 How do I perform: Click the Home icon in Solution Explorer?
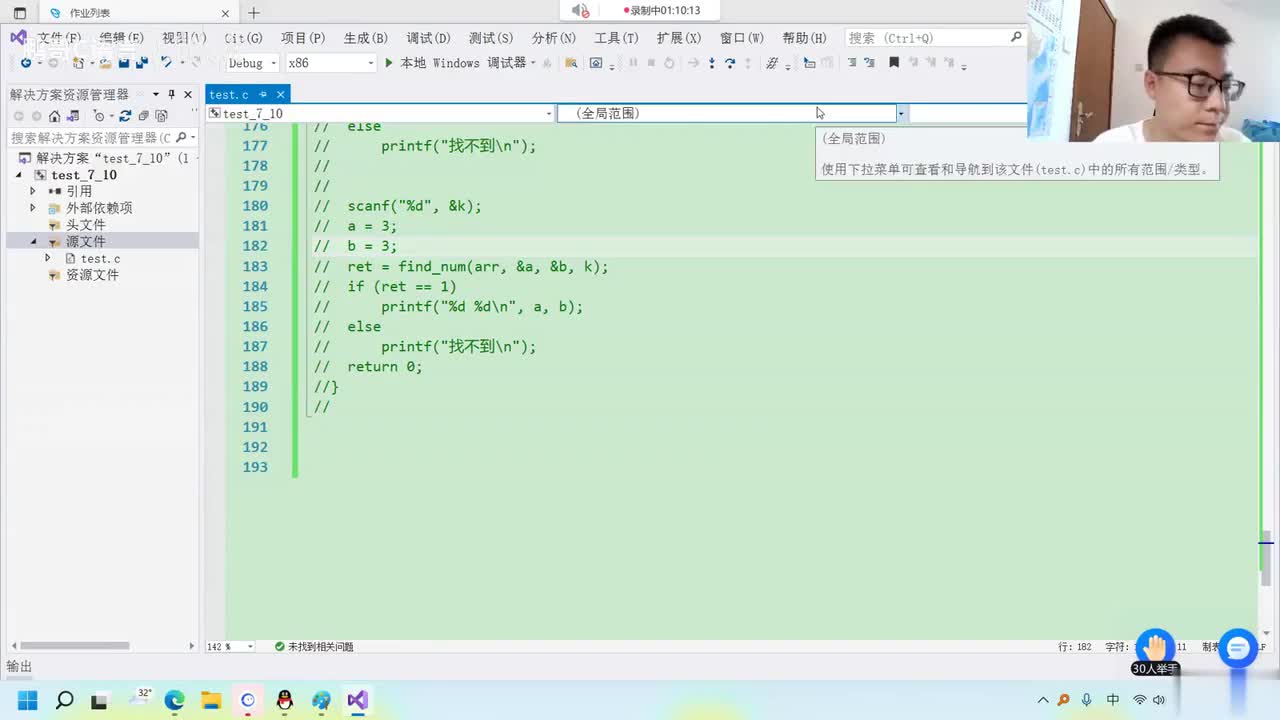[55, 115]
